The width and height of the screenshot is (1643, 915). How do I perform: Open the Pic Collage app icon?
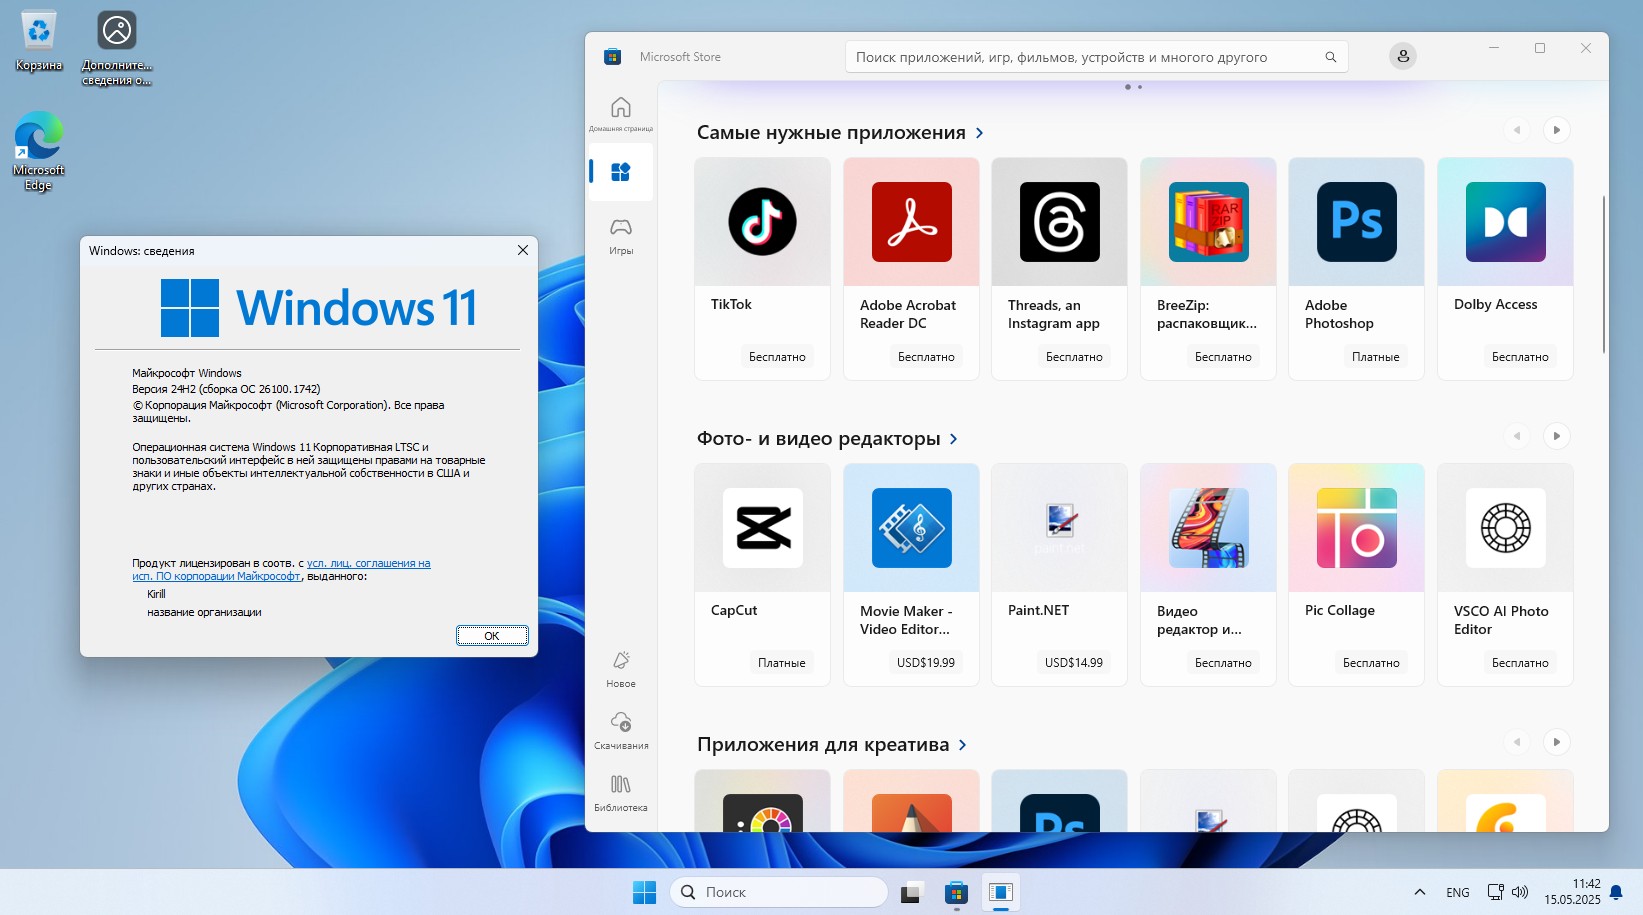click(1356, 528)
